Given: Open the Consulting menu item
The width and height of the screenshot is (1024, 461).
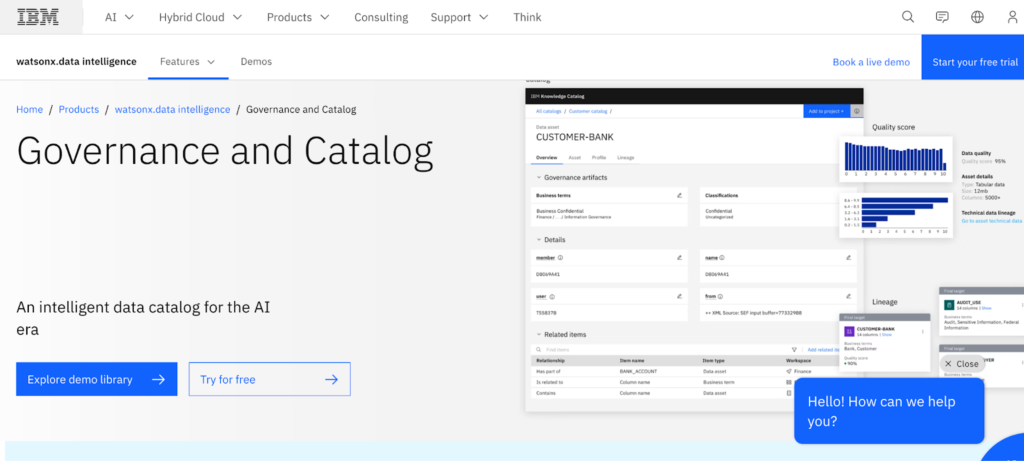Looking at the screenshot, I should pyautogui.click(x=381, y=17).
